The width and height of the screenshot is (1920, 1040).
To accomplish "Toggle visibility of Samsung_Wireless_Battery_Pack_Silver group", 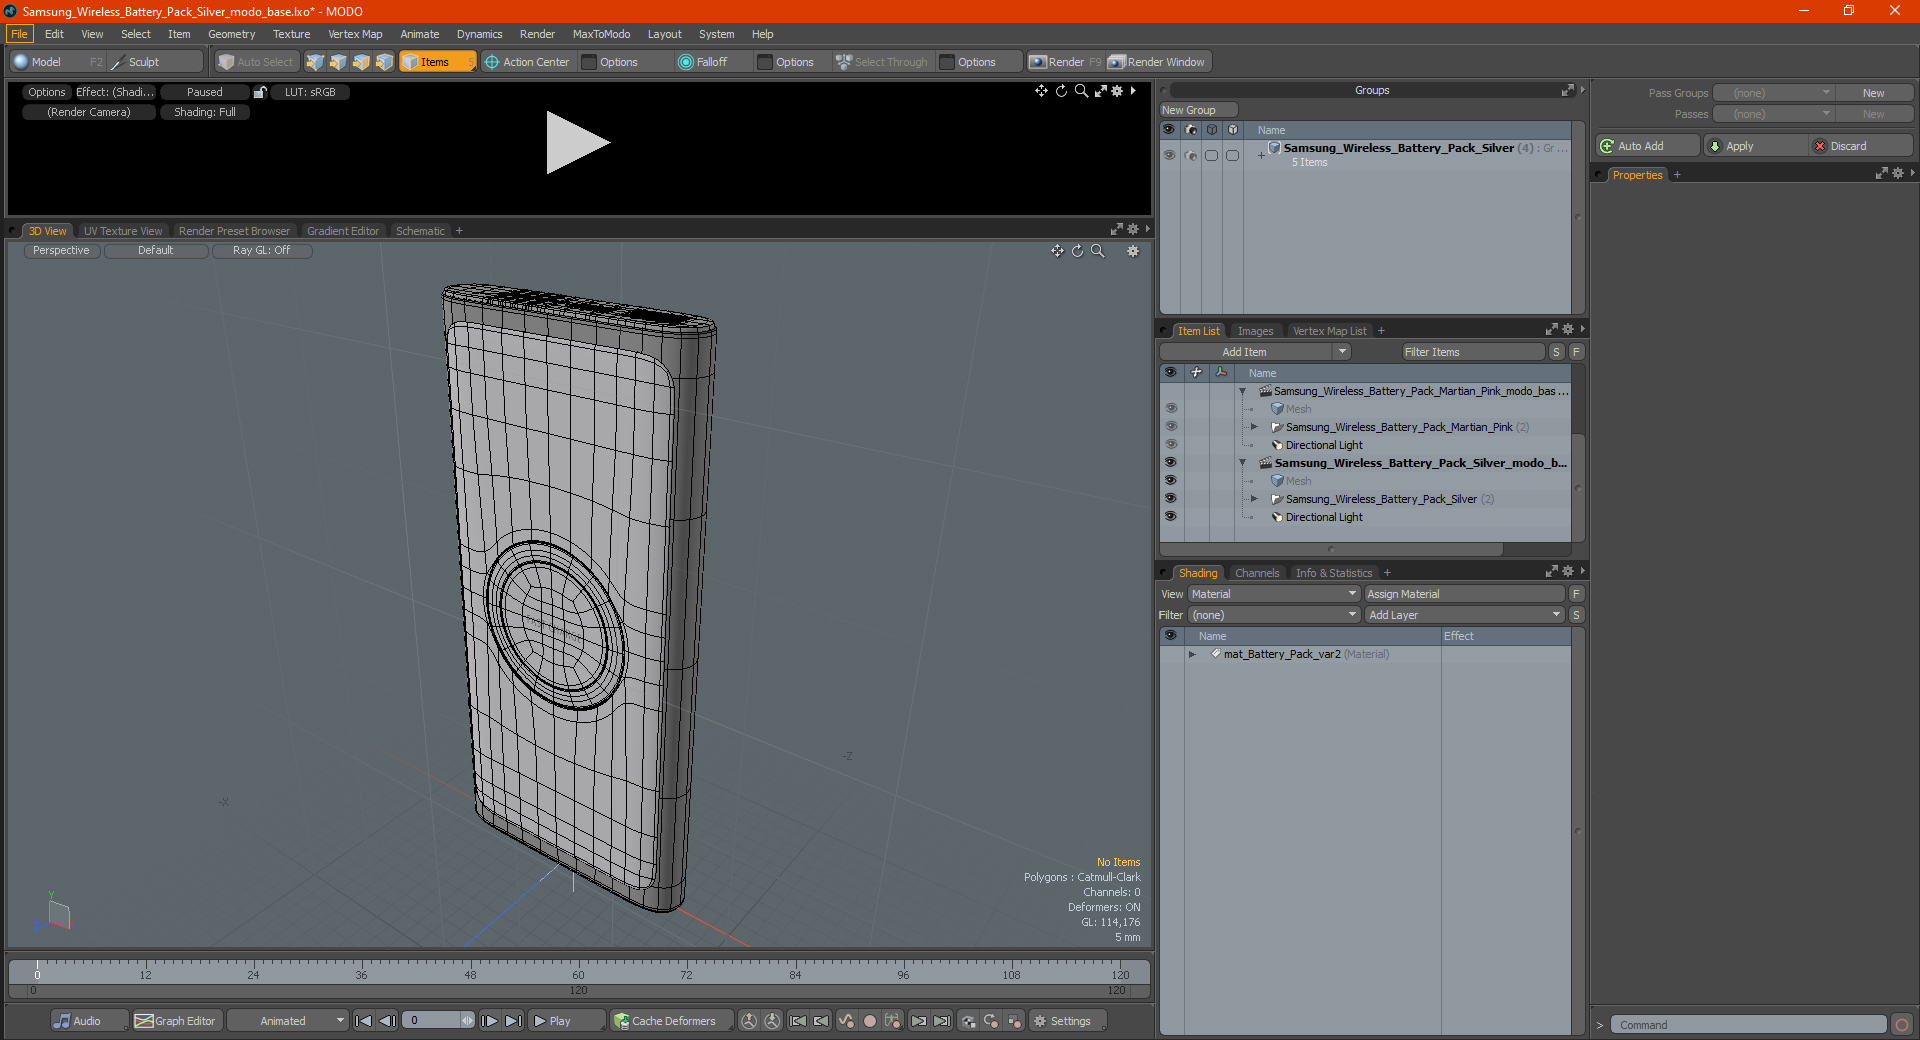I will pyautogui.click(x=1170, y=499).
